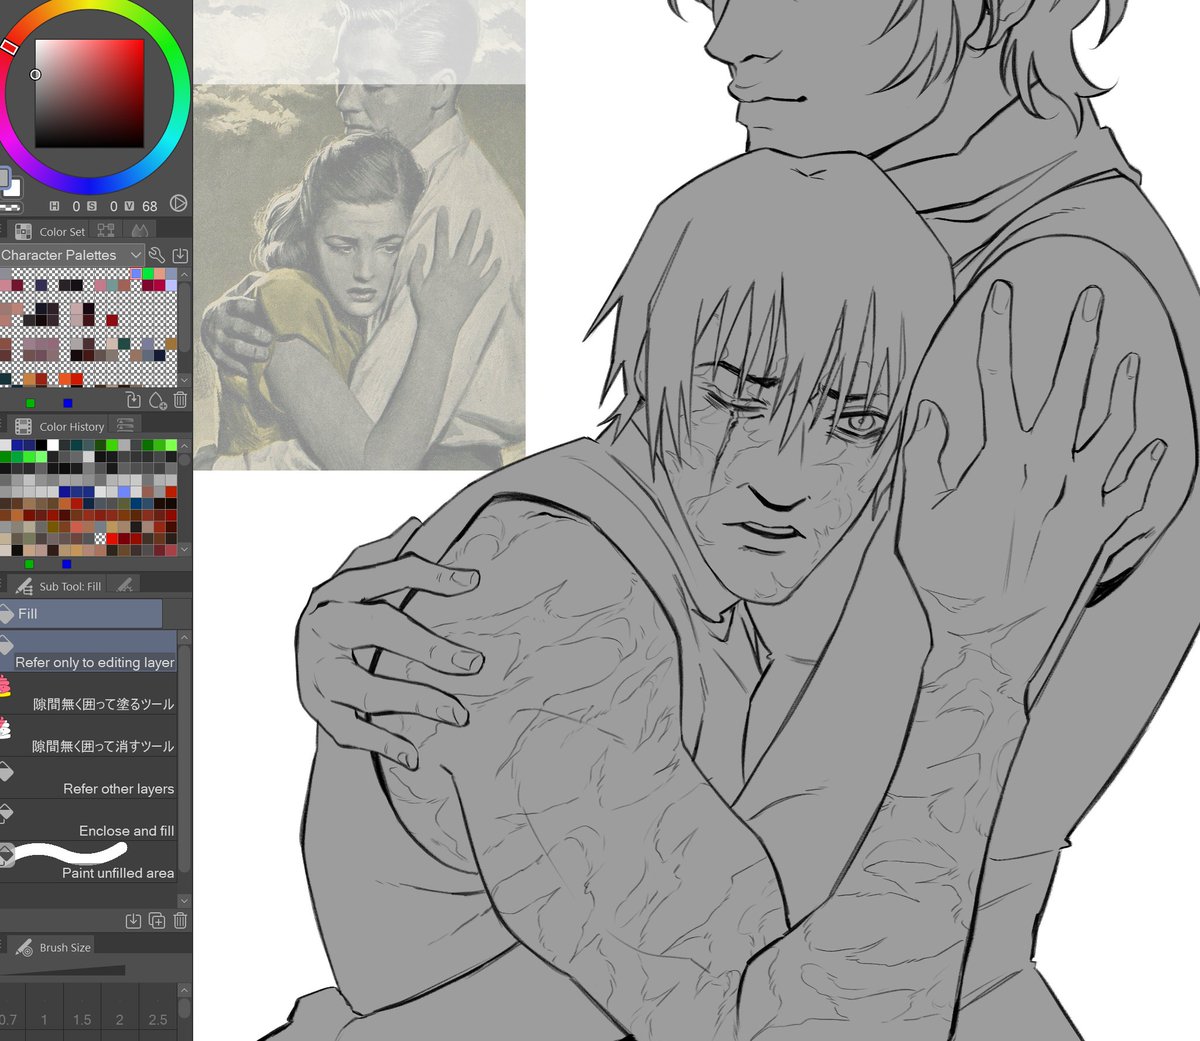This screenshot has width=1200, height=1041.
Task: Switch to the tab next to Color History
Action: (125, 426)
